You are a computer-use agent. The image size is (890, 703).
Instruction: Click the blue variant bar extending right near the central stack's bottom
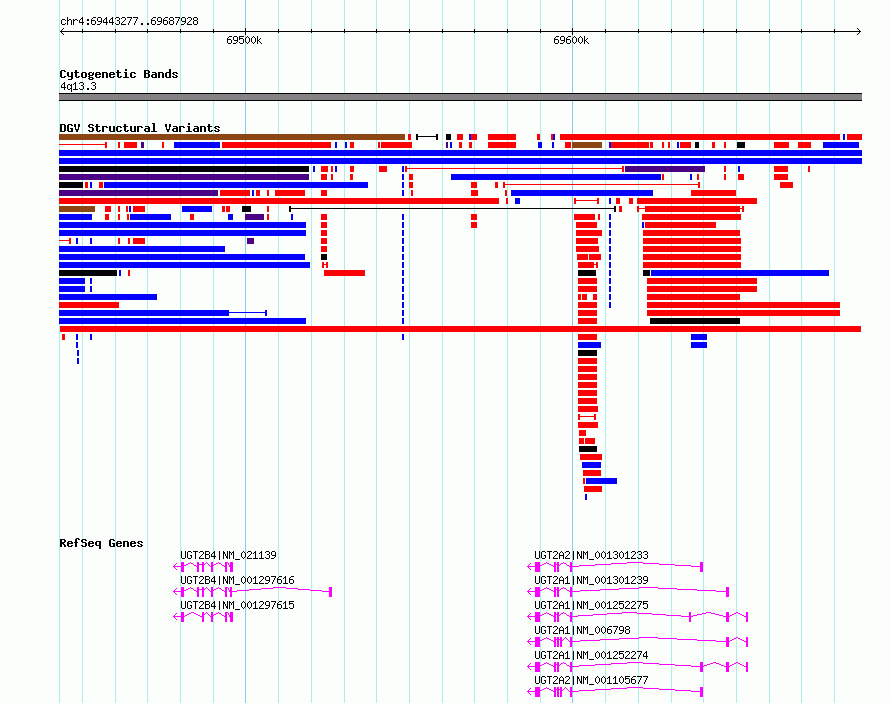(601, 481)
